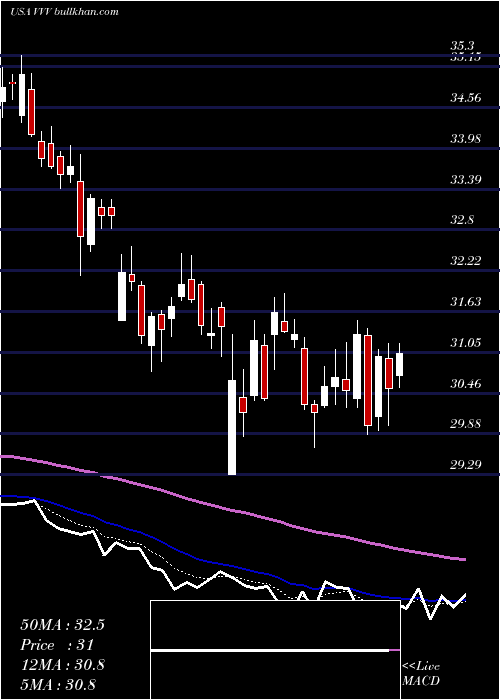
Task: Click the 32.22 price level label
Action: tap(466, 261)
